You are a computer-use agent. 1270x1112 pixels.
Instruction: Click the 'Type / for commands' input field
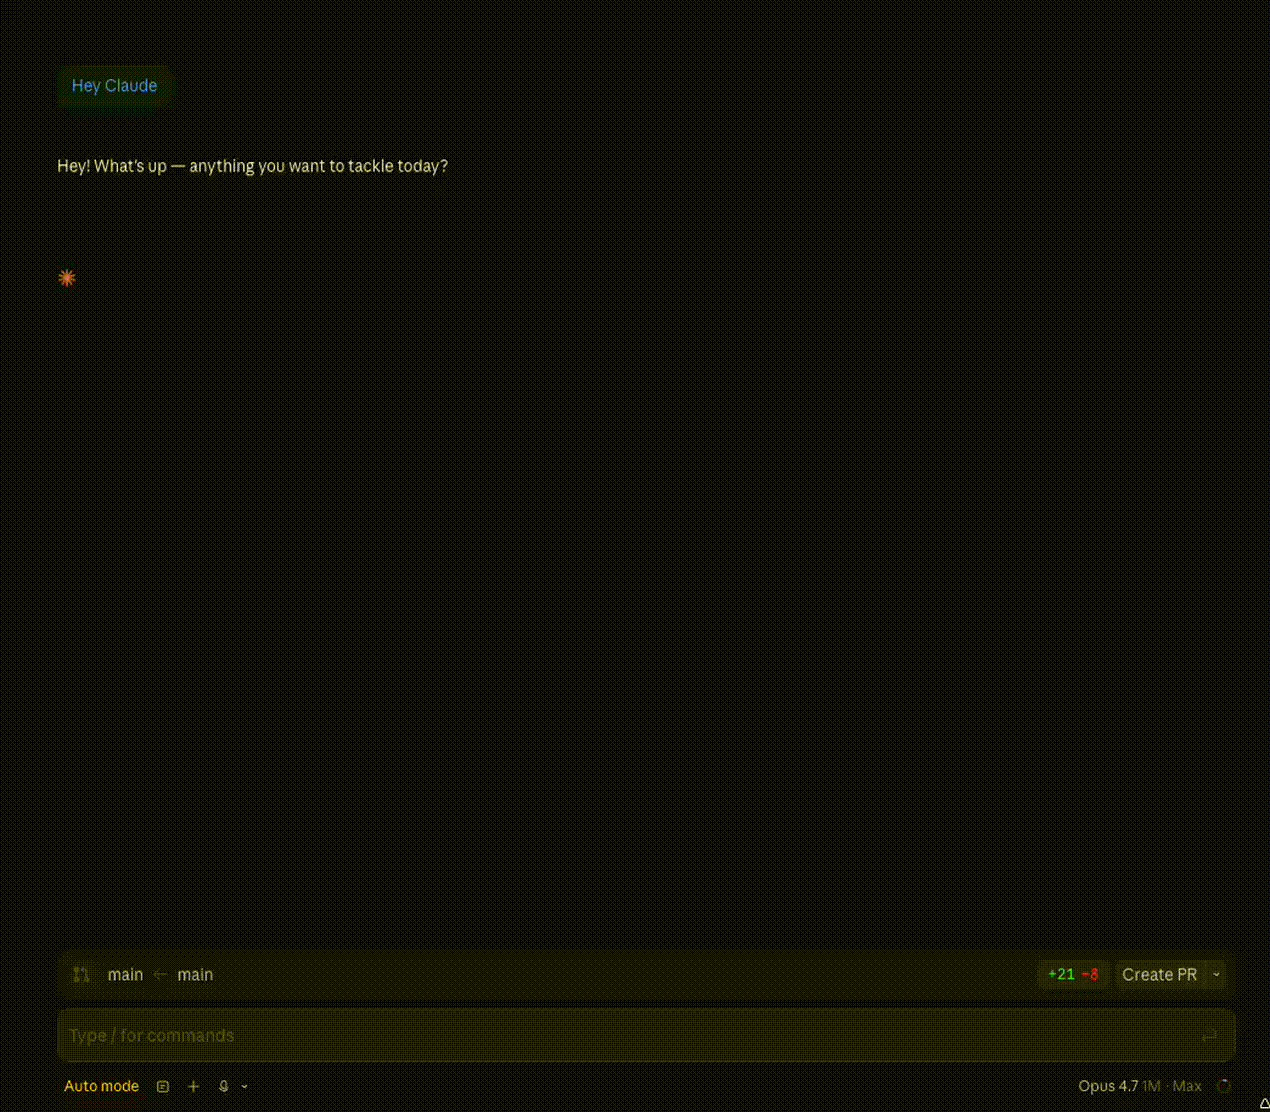(x=646, y=1035)
